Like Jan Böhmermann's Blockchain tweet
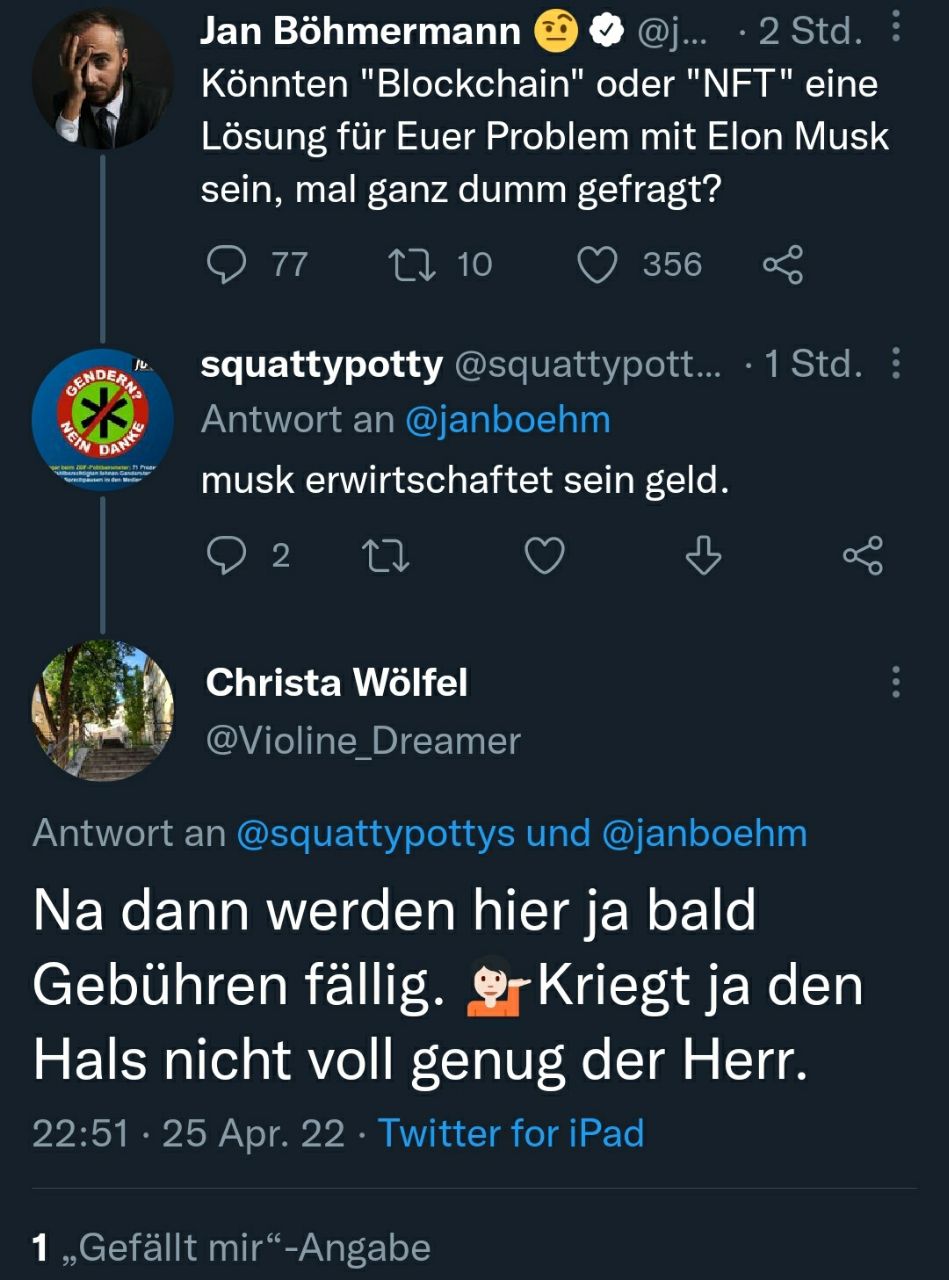 tap(598, 265)
